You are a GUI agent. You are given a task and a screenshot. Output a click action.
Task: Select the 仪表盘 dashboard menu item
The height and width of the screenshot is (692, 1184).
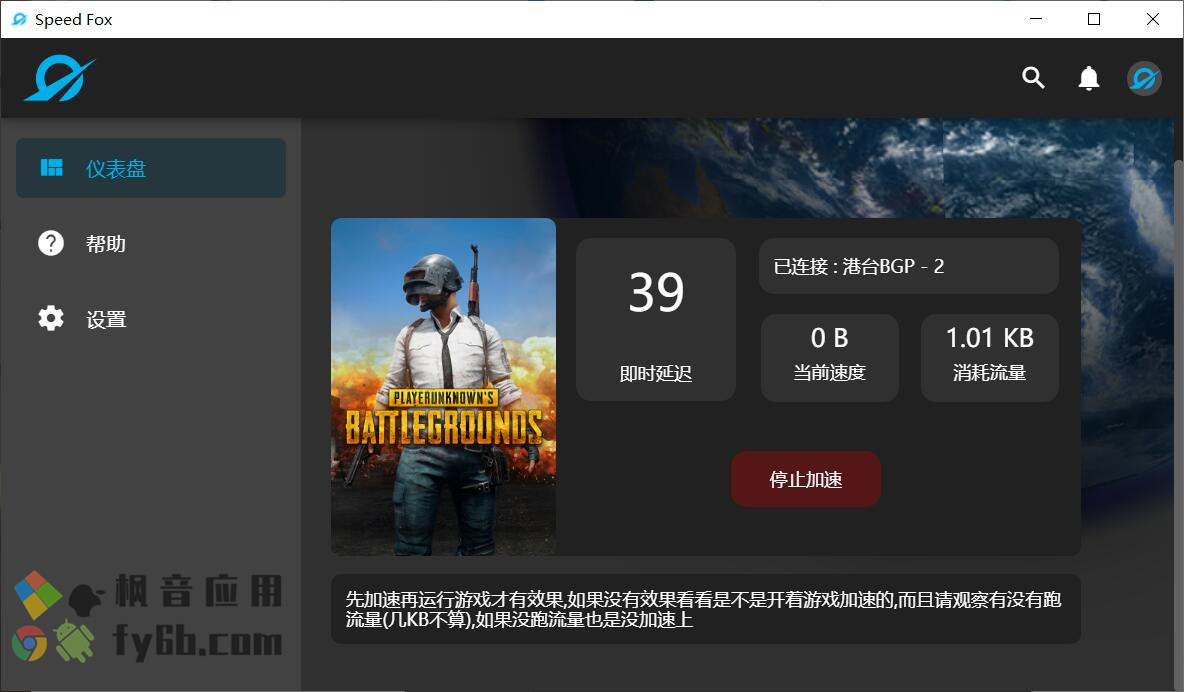(x=151, y=168)
